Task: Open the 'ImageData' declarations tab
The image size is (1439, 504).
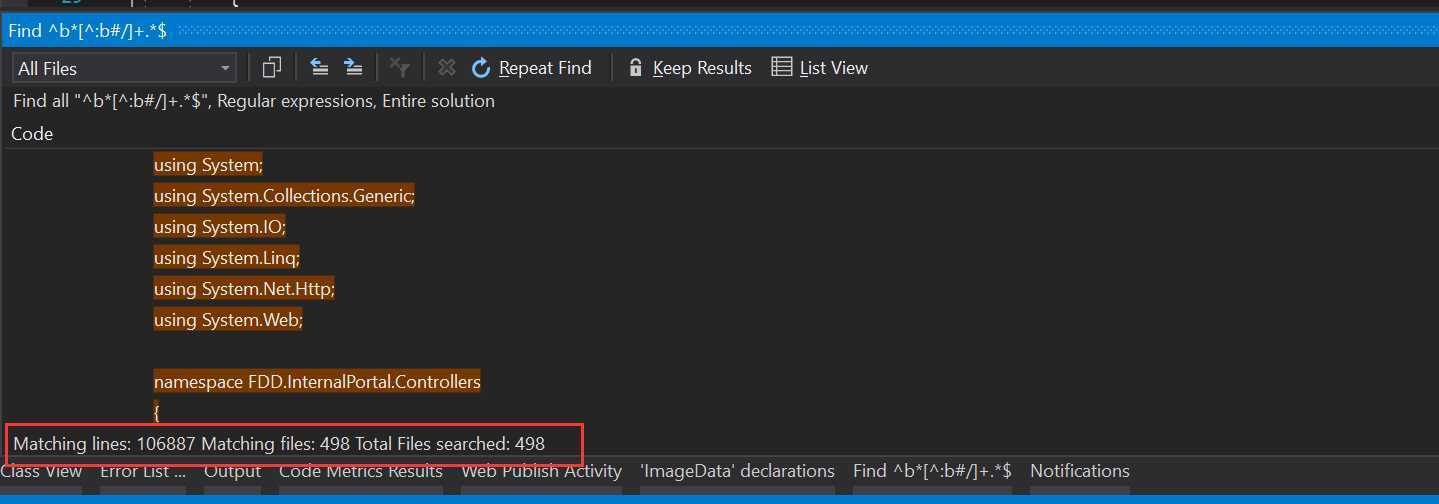Action: tap(737, 471)
